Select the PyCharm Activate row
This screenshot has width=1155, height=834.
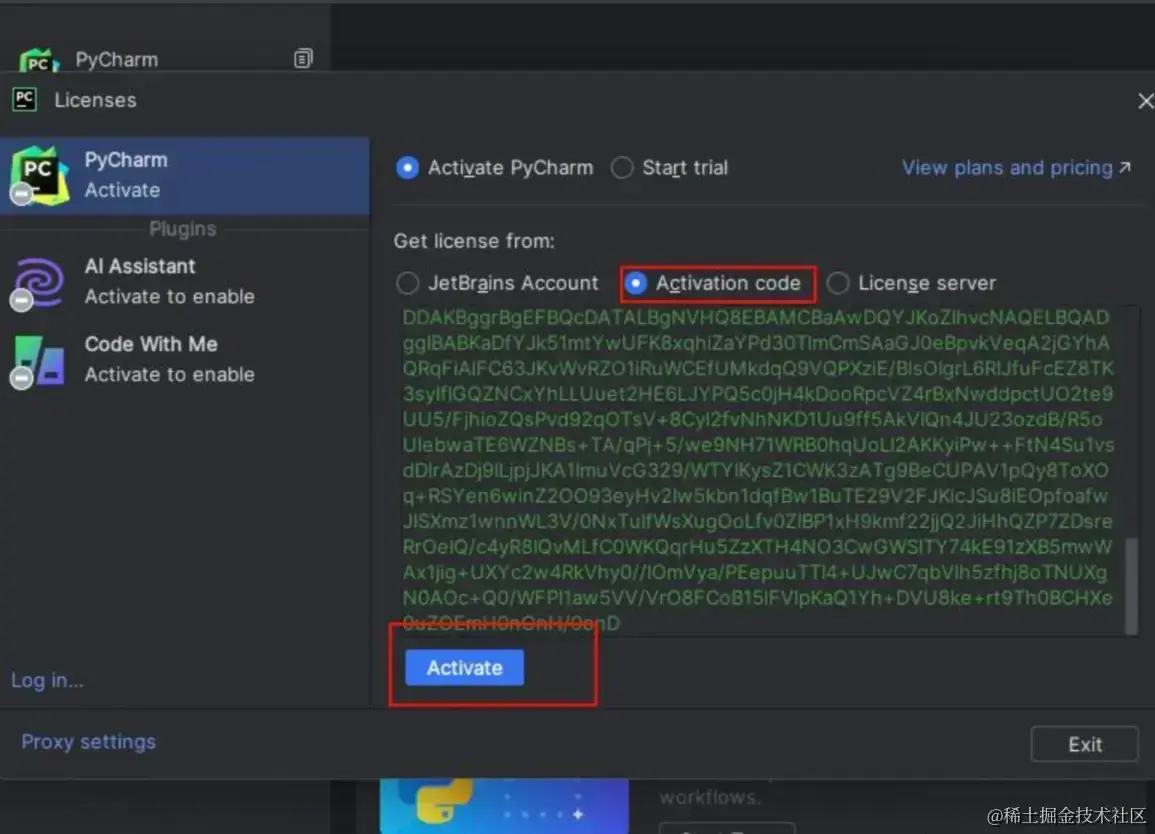point(184,175)
